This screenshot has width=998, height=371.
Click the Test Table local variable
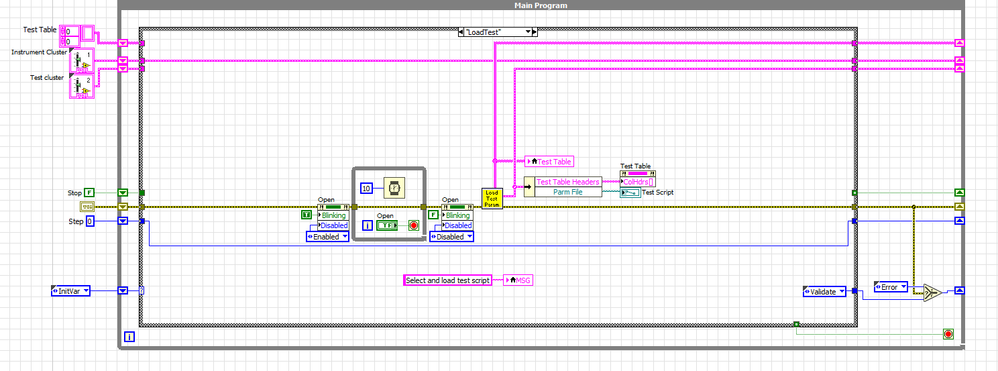[x=550, y=162]
